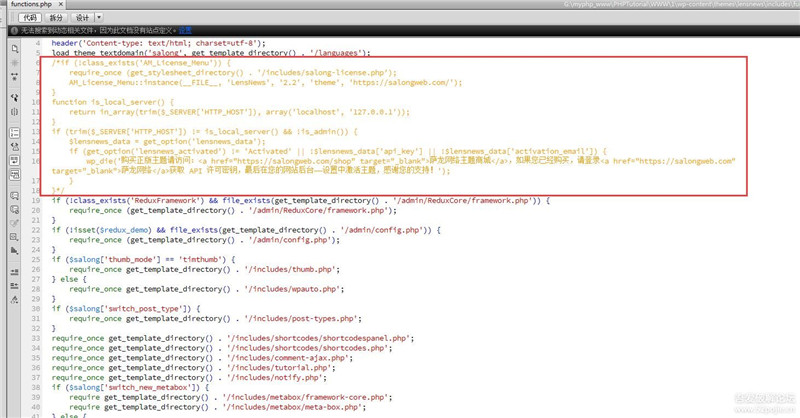The height and width of the screenshot is (418, 800).
Task: Click the ReduxFramework class_exists line
Action: 301,201
